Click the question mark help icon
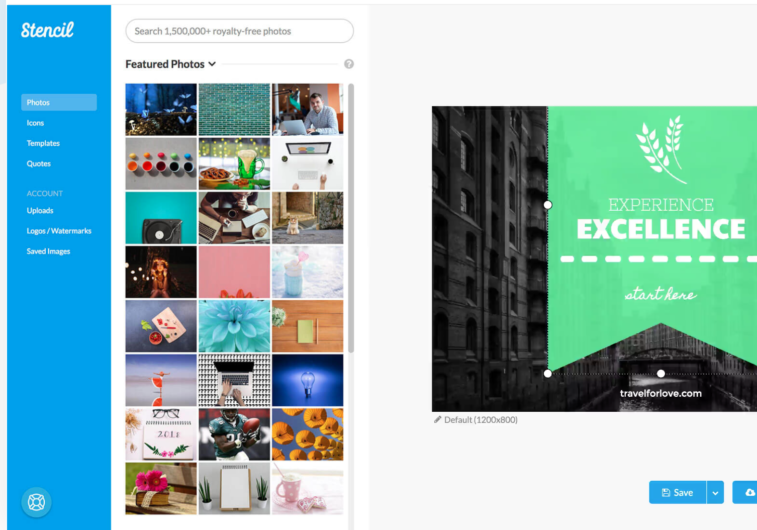757x530 pixels. click(x=349, y=64)
